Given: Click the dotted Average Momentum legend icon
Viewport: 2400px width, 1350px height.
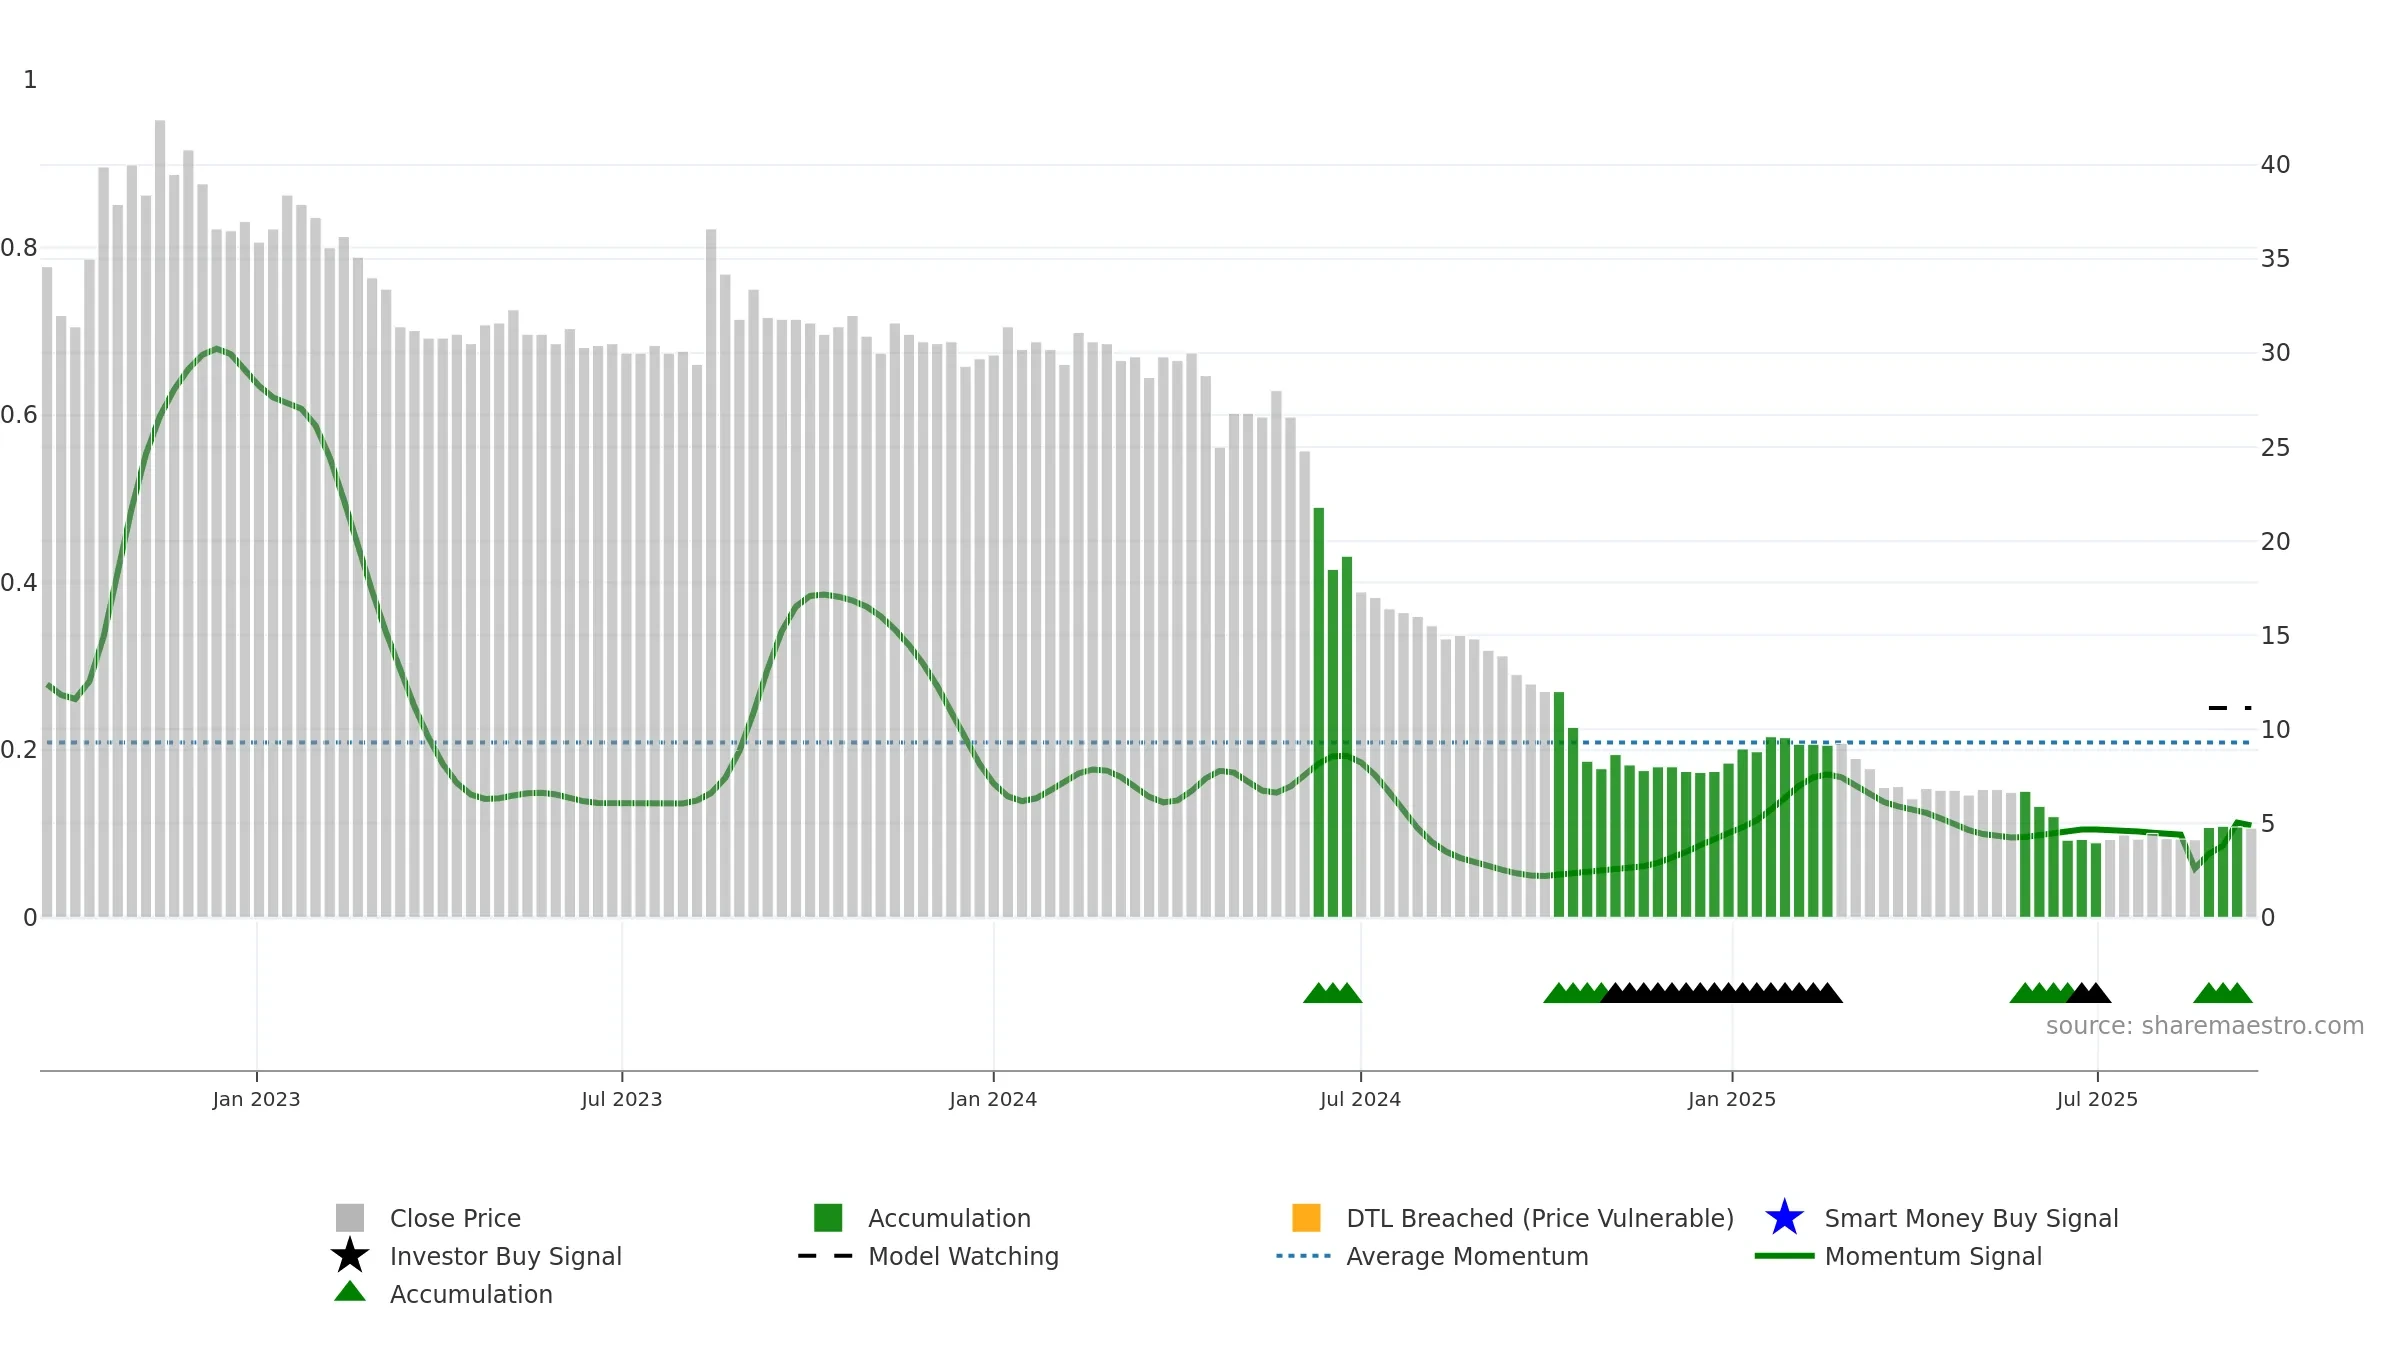Looking at the screenshot, I should [1304, 1256].
